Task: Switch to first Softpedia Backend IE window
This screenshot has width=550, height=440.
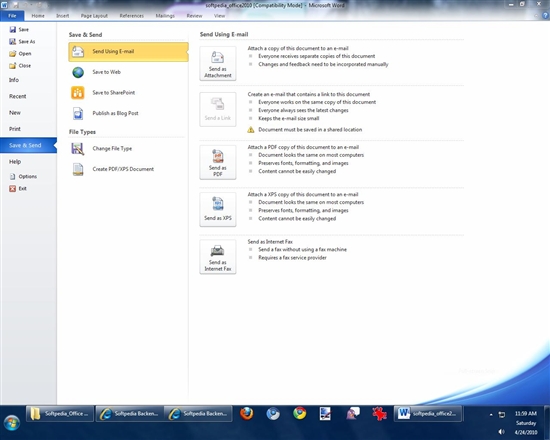Action: point(129,414)
